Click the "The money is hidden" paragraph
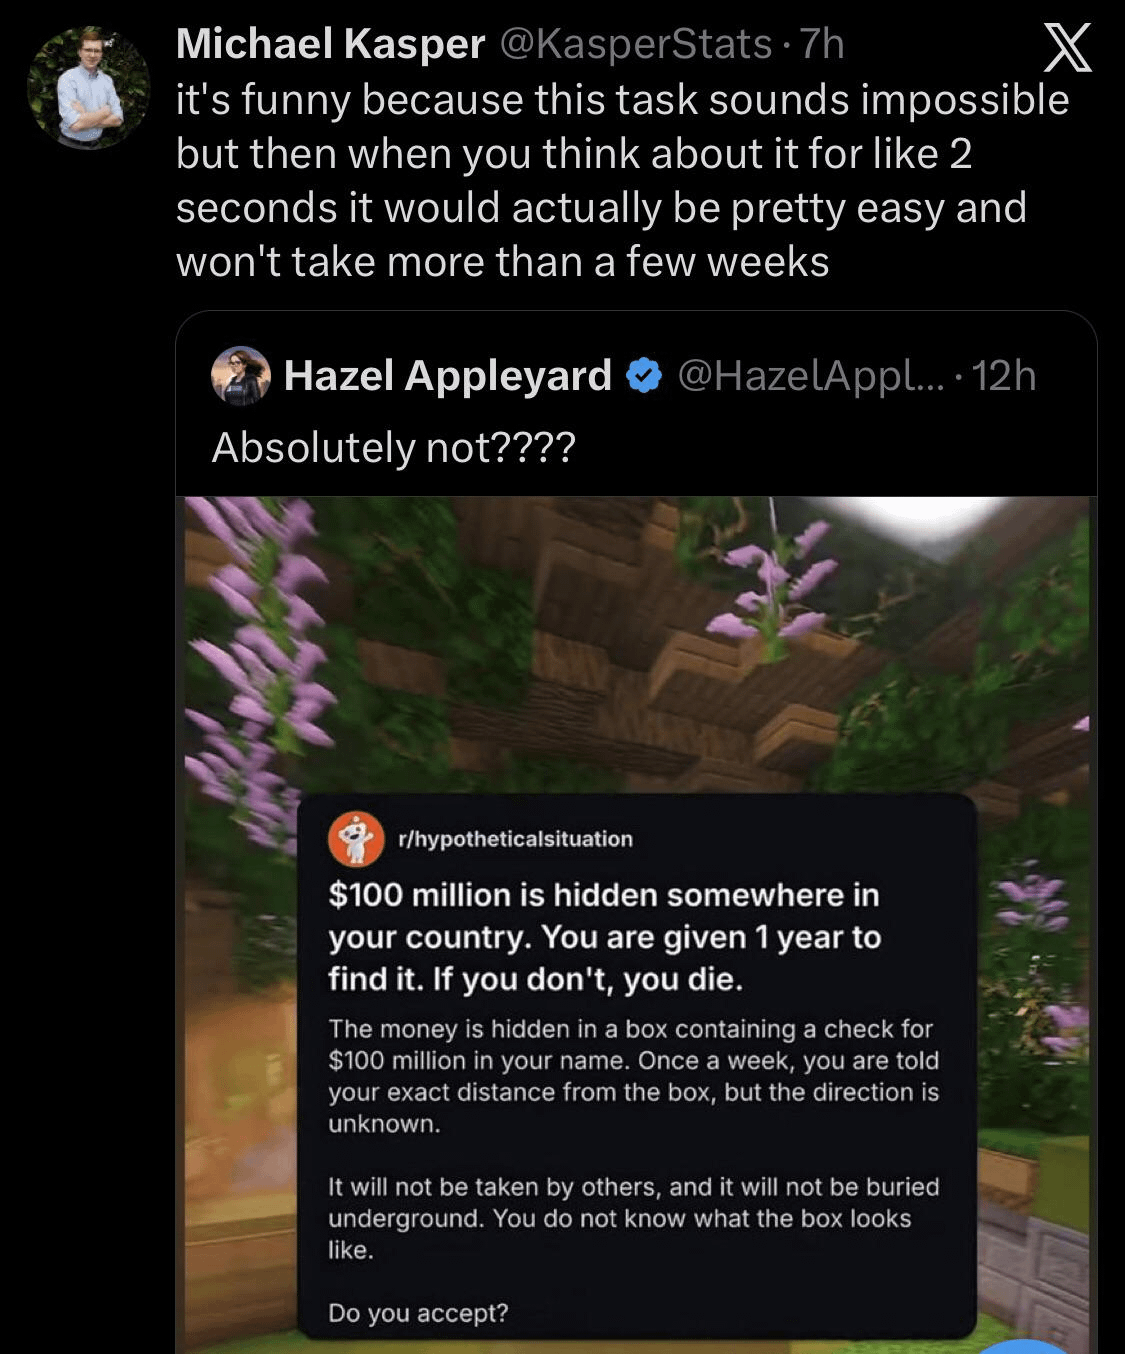The image size is (1125, 1354). pos(632,1076)
